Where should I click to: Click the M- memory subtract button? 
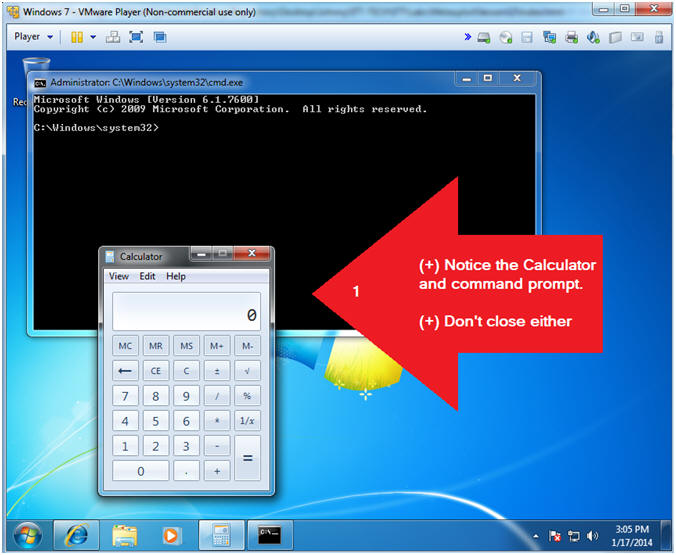[247, 346]
